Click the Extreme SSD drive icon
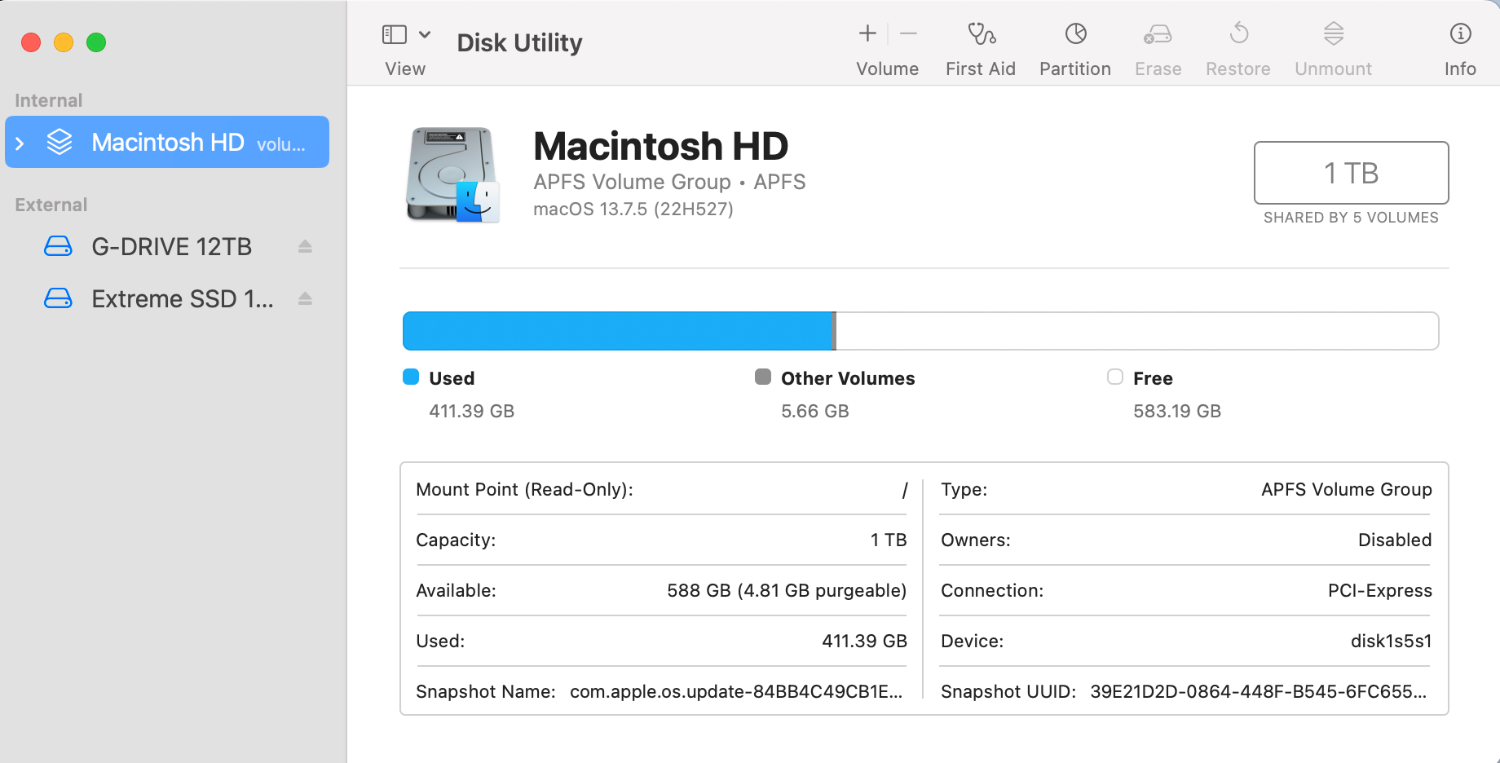 pyautogui.click(x=58, y=298)
